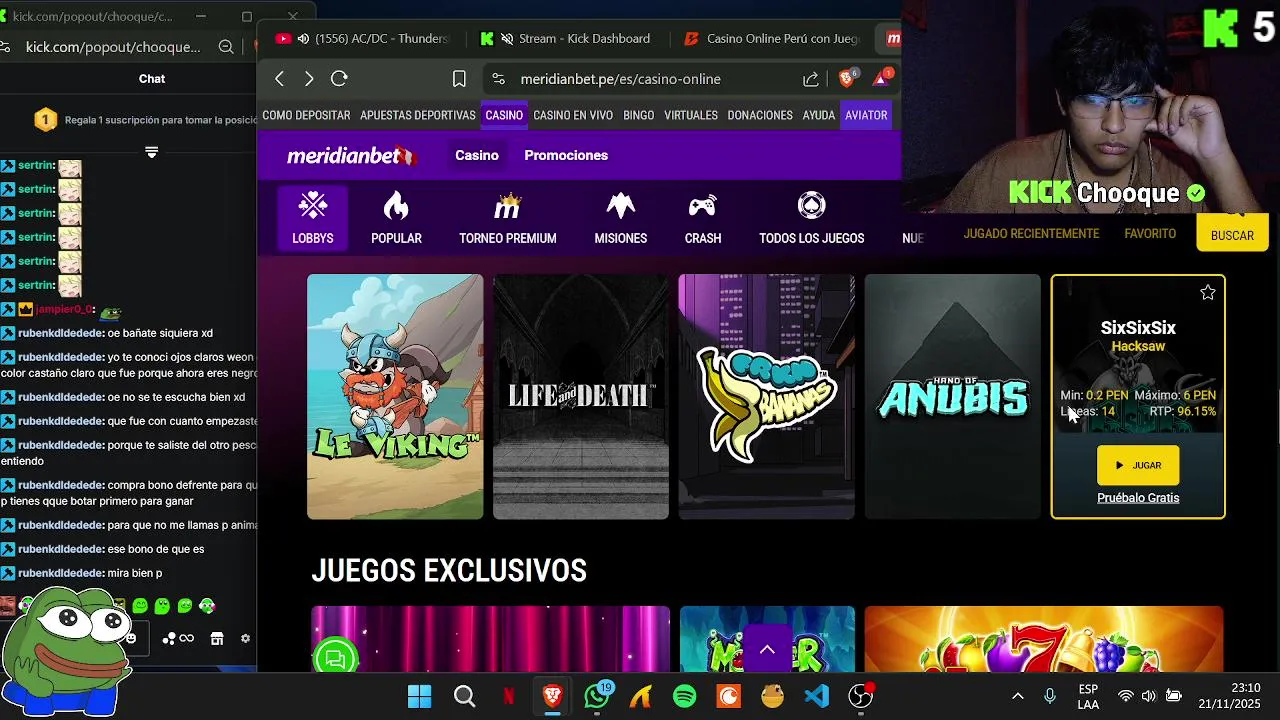The image size is (1280, 720).
Task: Click the microphone icon in the system tray
Action: tap(1049, 696)
